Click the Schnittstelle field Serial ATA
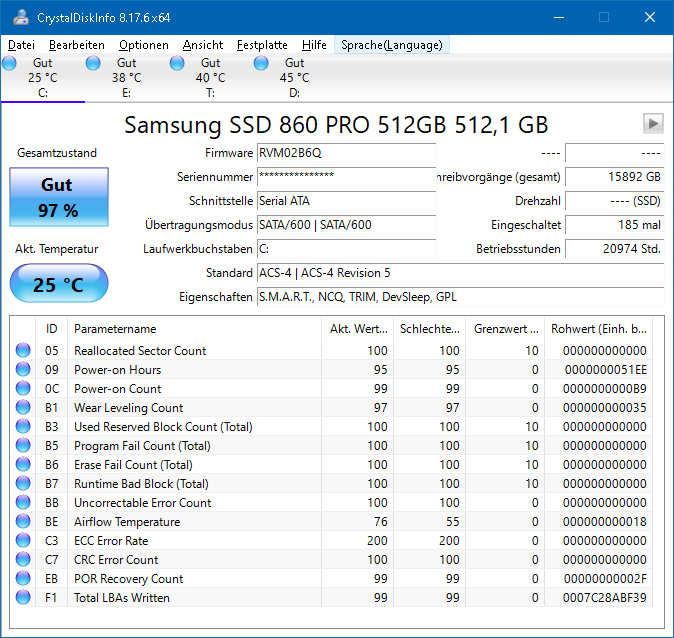 pos(346,201)
